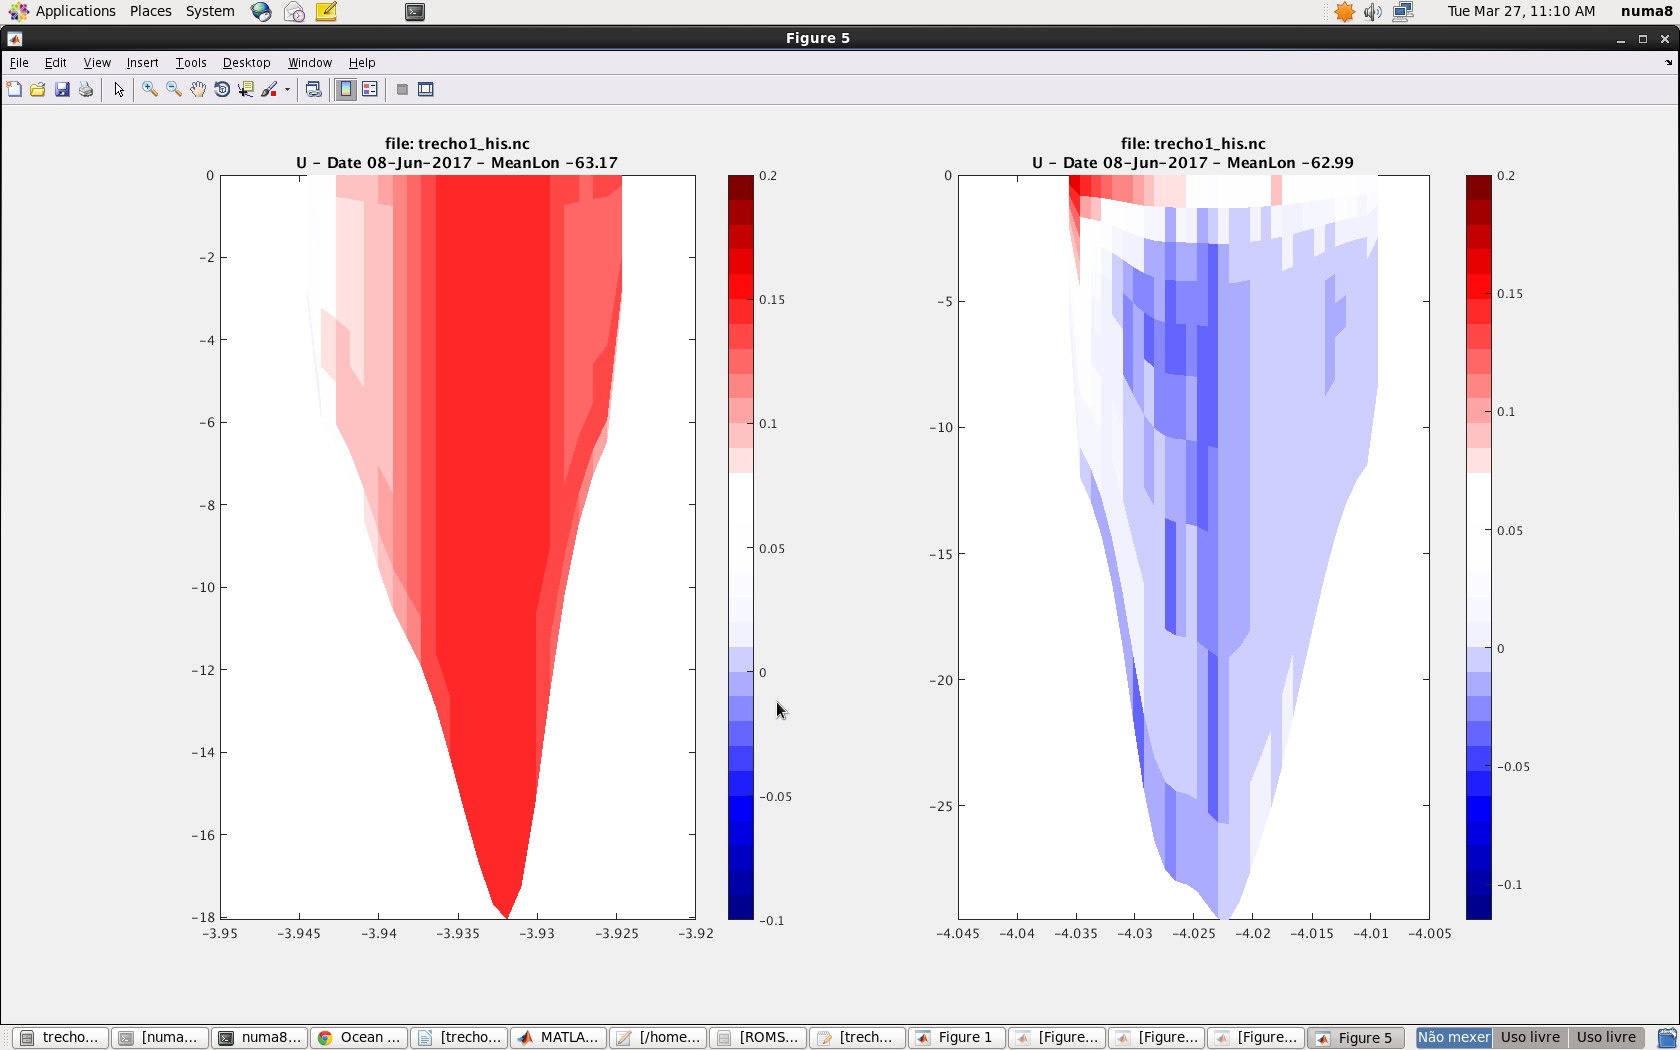Activate the Rotate 3D tool
The image size is (1680, 1050).
pyautogui.click(x=222, y=90)
